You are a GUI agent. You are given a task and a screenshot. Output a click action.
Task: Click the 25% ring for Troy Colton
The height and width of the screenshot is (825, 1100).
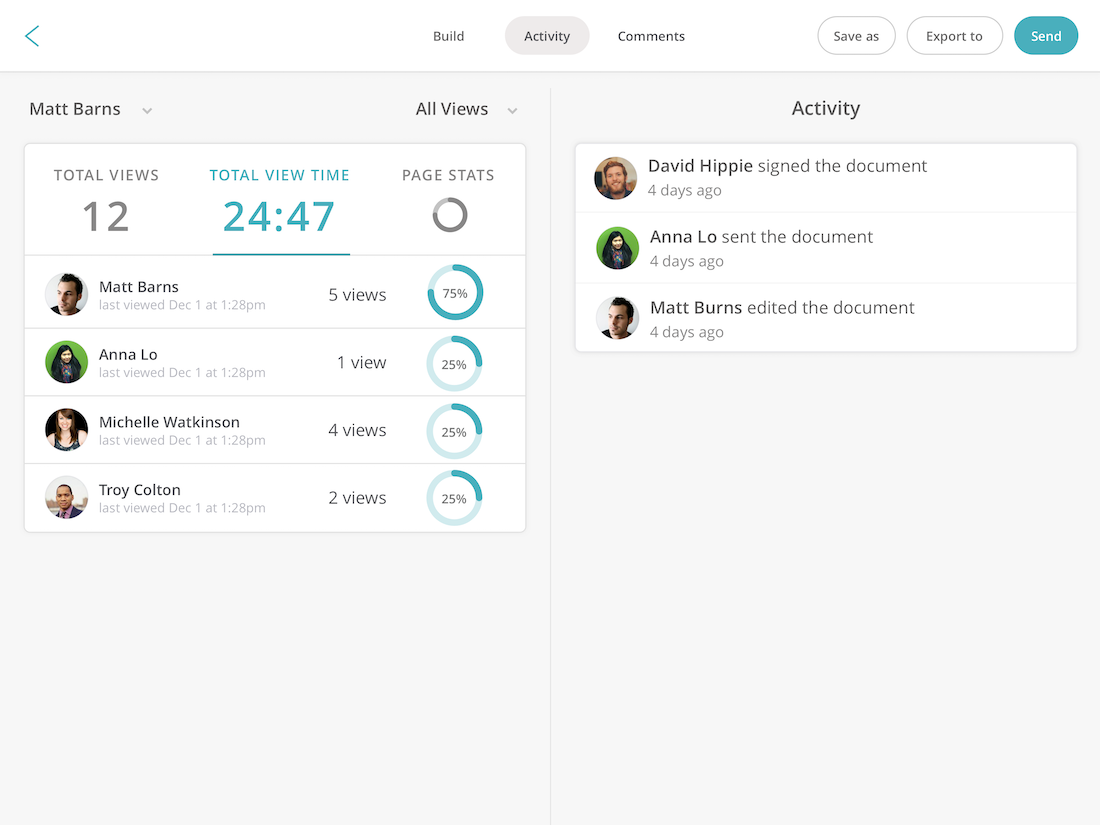tap(455, 498)
